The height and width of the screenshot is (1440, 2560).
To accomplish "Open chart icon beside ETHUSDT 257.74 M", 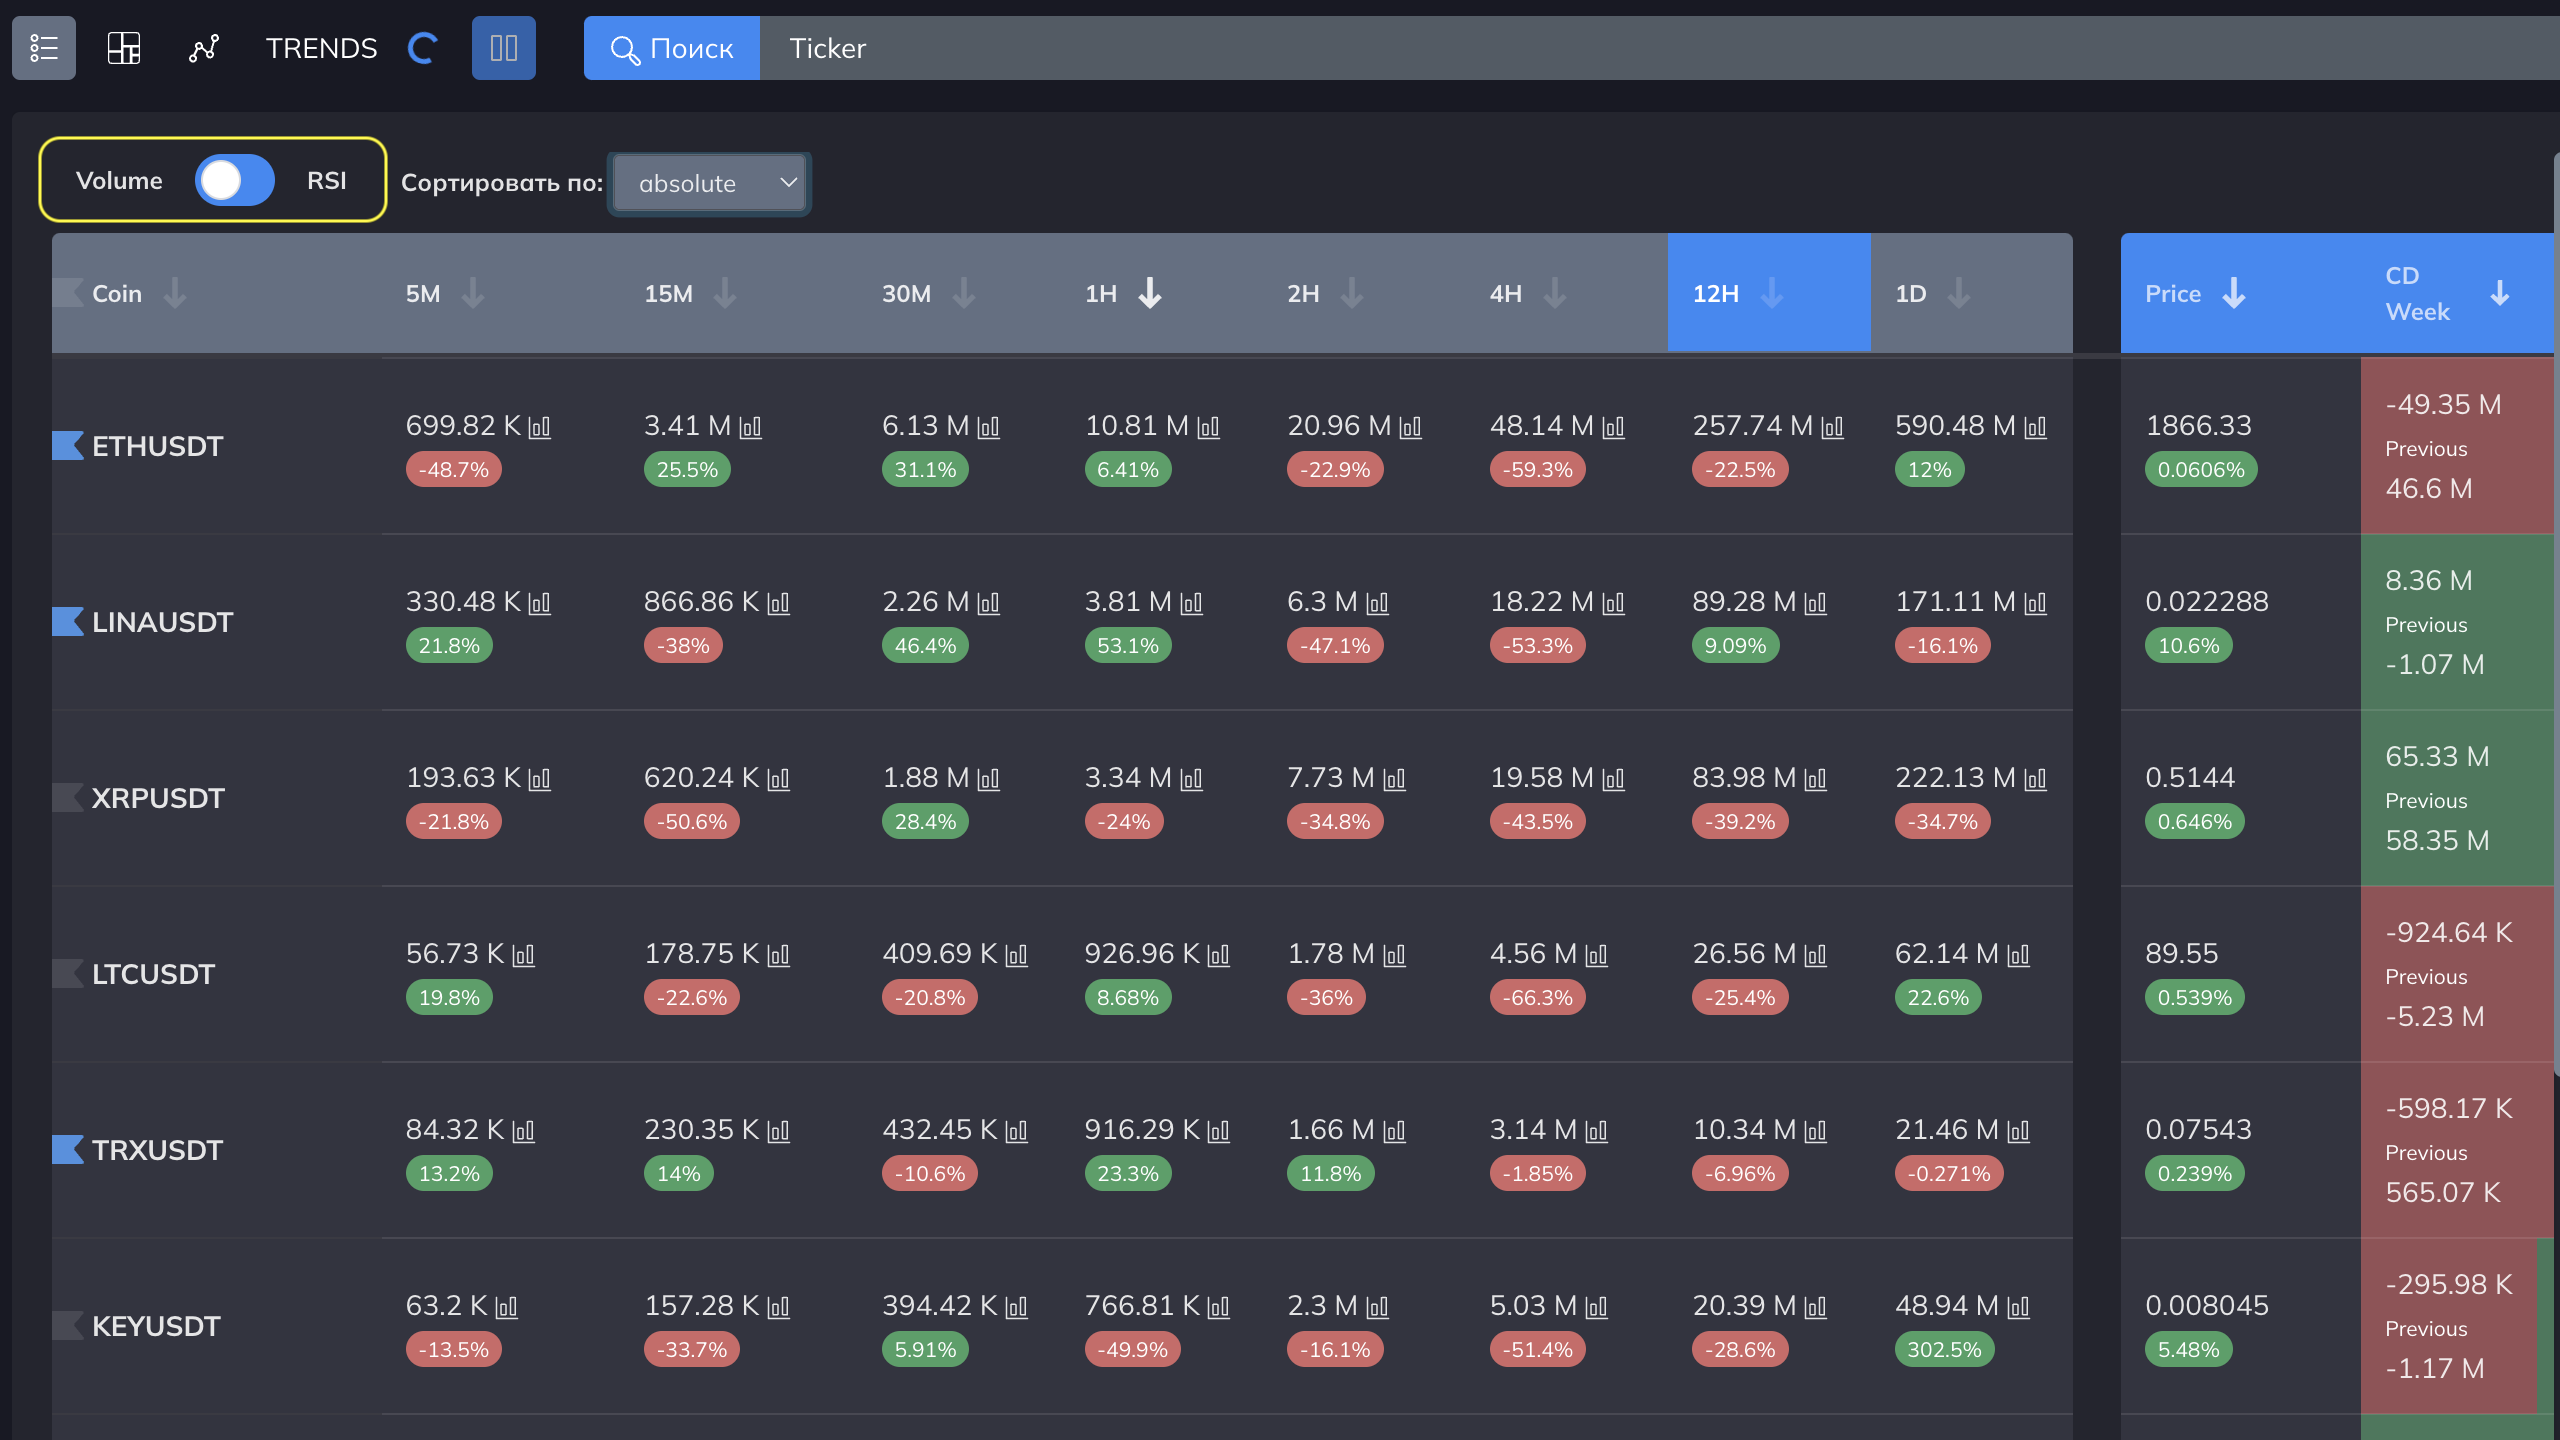I will click(x=1832, y=428).
